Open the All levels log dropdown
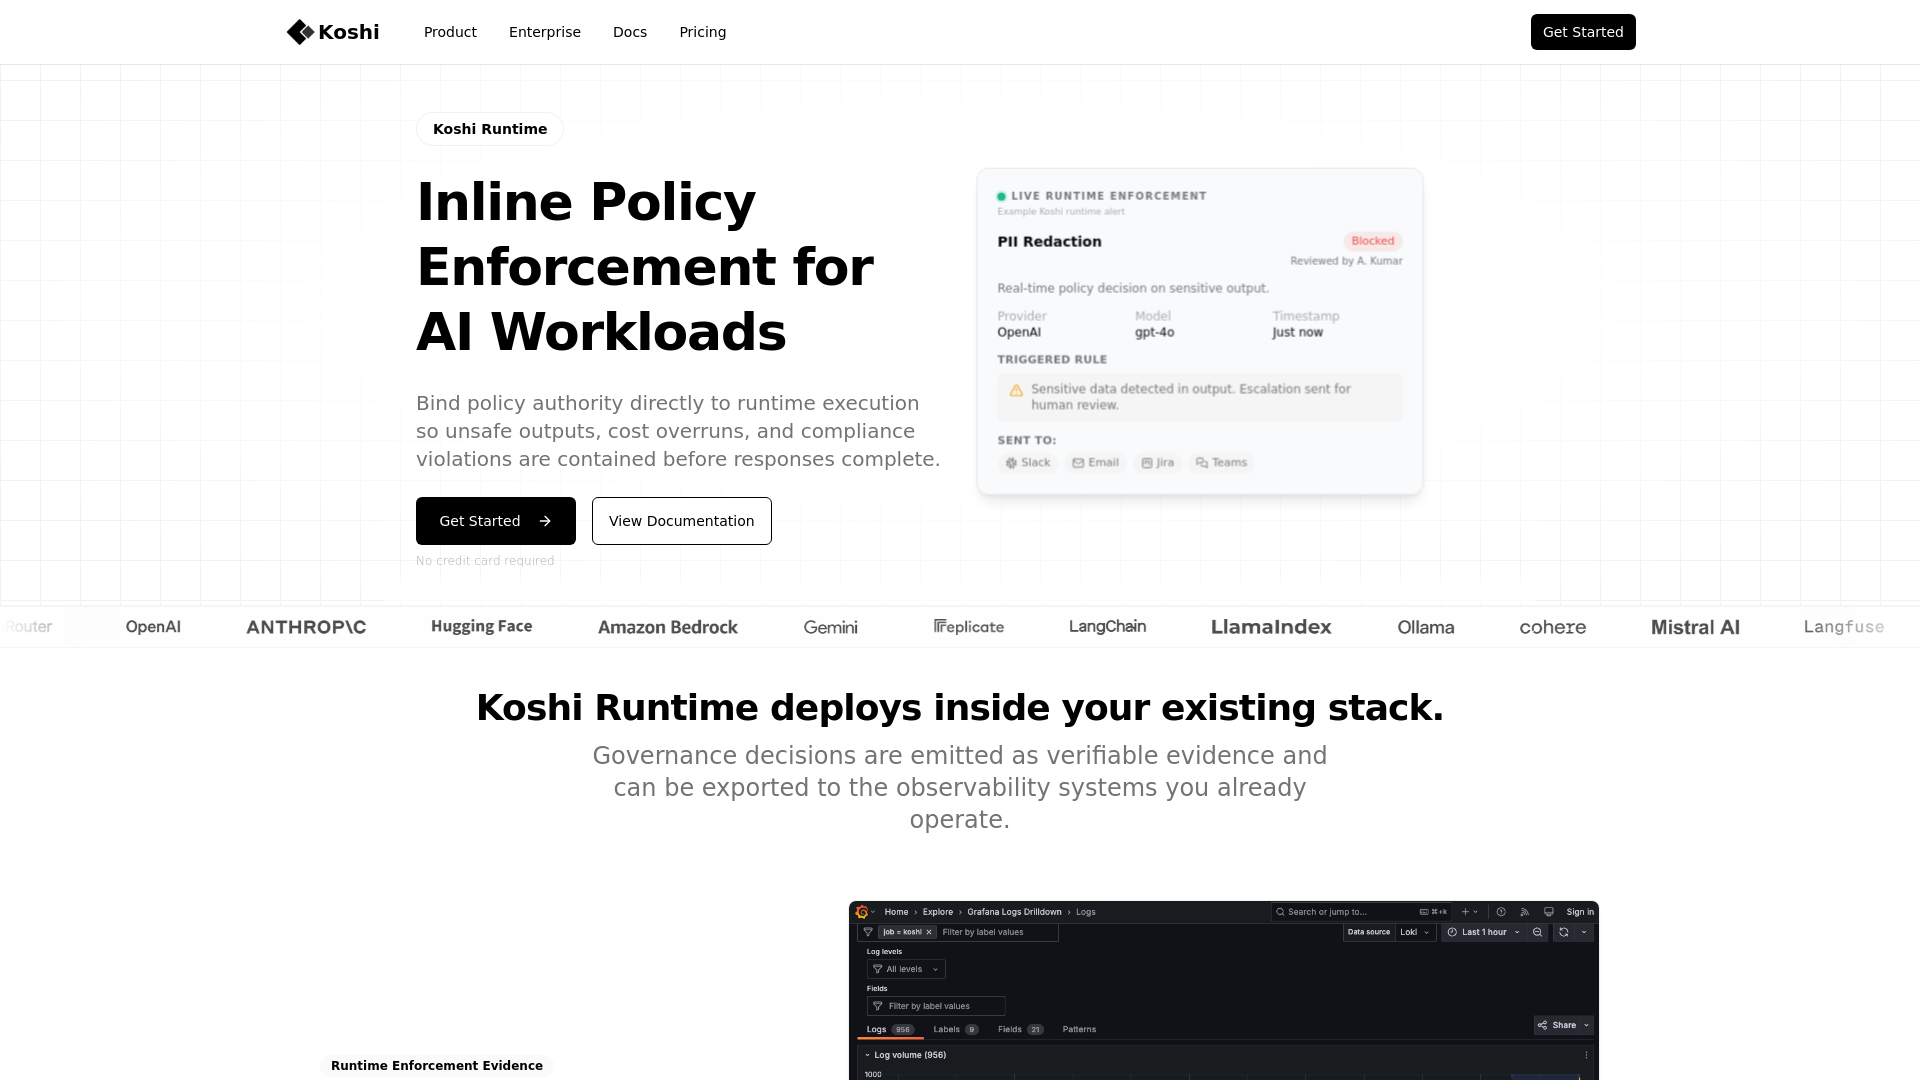This screenshot has width=1920, height=1080. point(906,969)
